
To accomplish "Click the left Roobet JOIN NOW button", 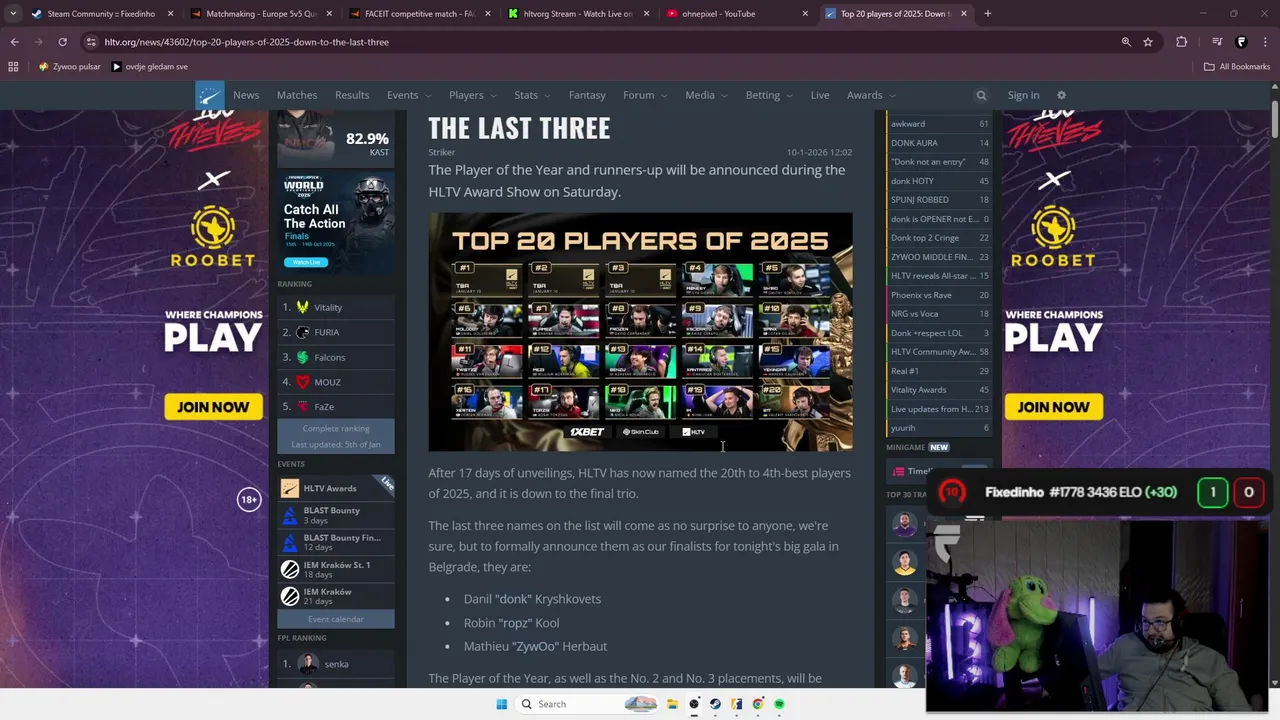I will tap(213, 407).
